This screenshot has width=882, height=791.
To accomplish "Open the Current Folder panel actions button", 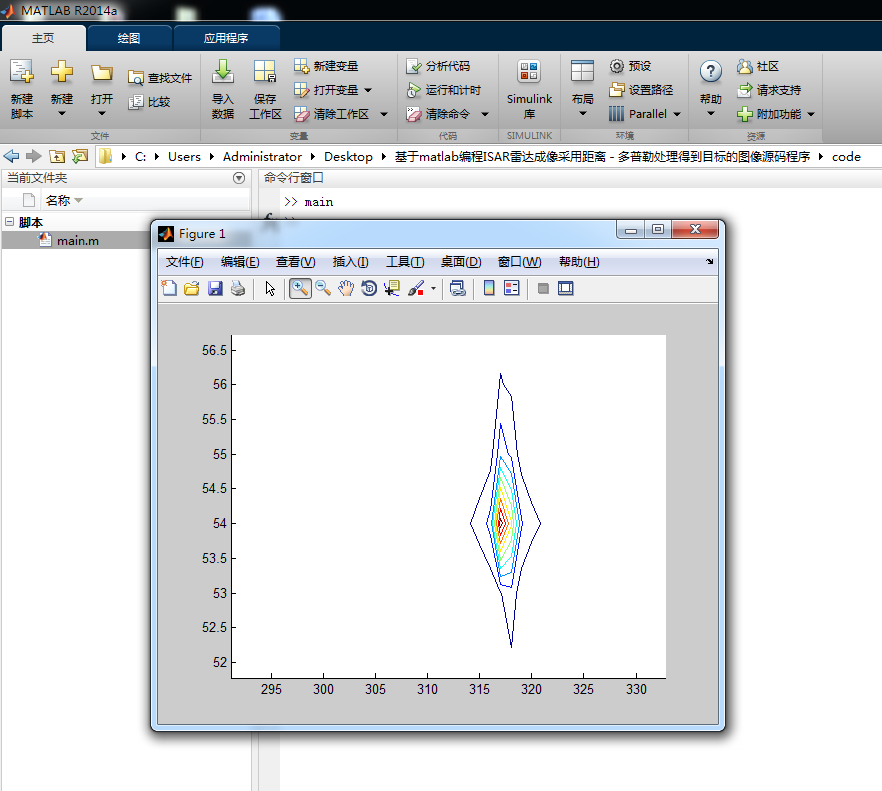I will [239, 178].
